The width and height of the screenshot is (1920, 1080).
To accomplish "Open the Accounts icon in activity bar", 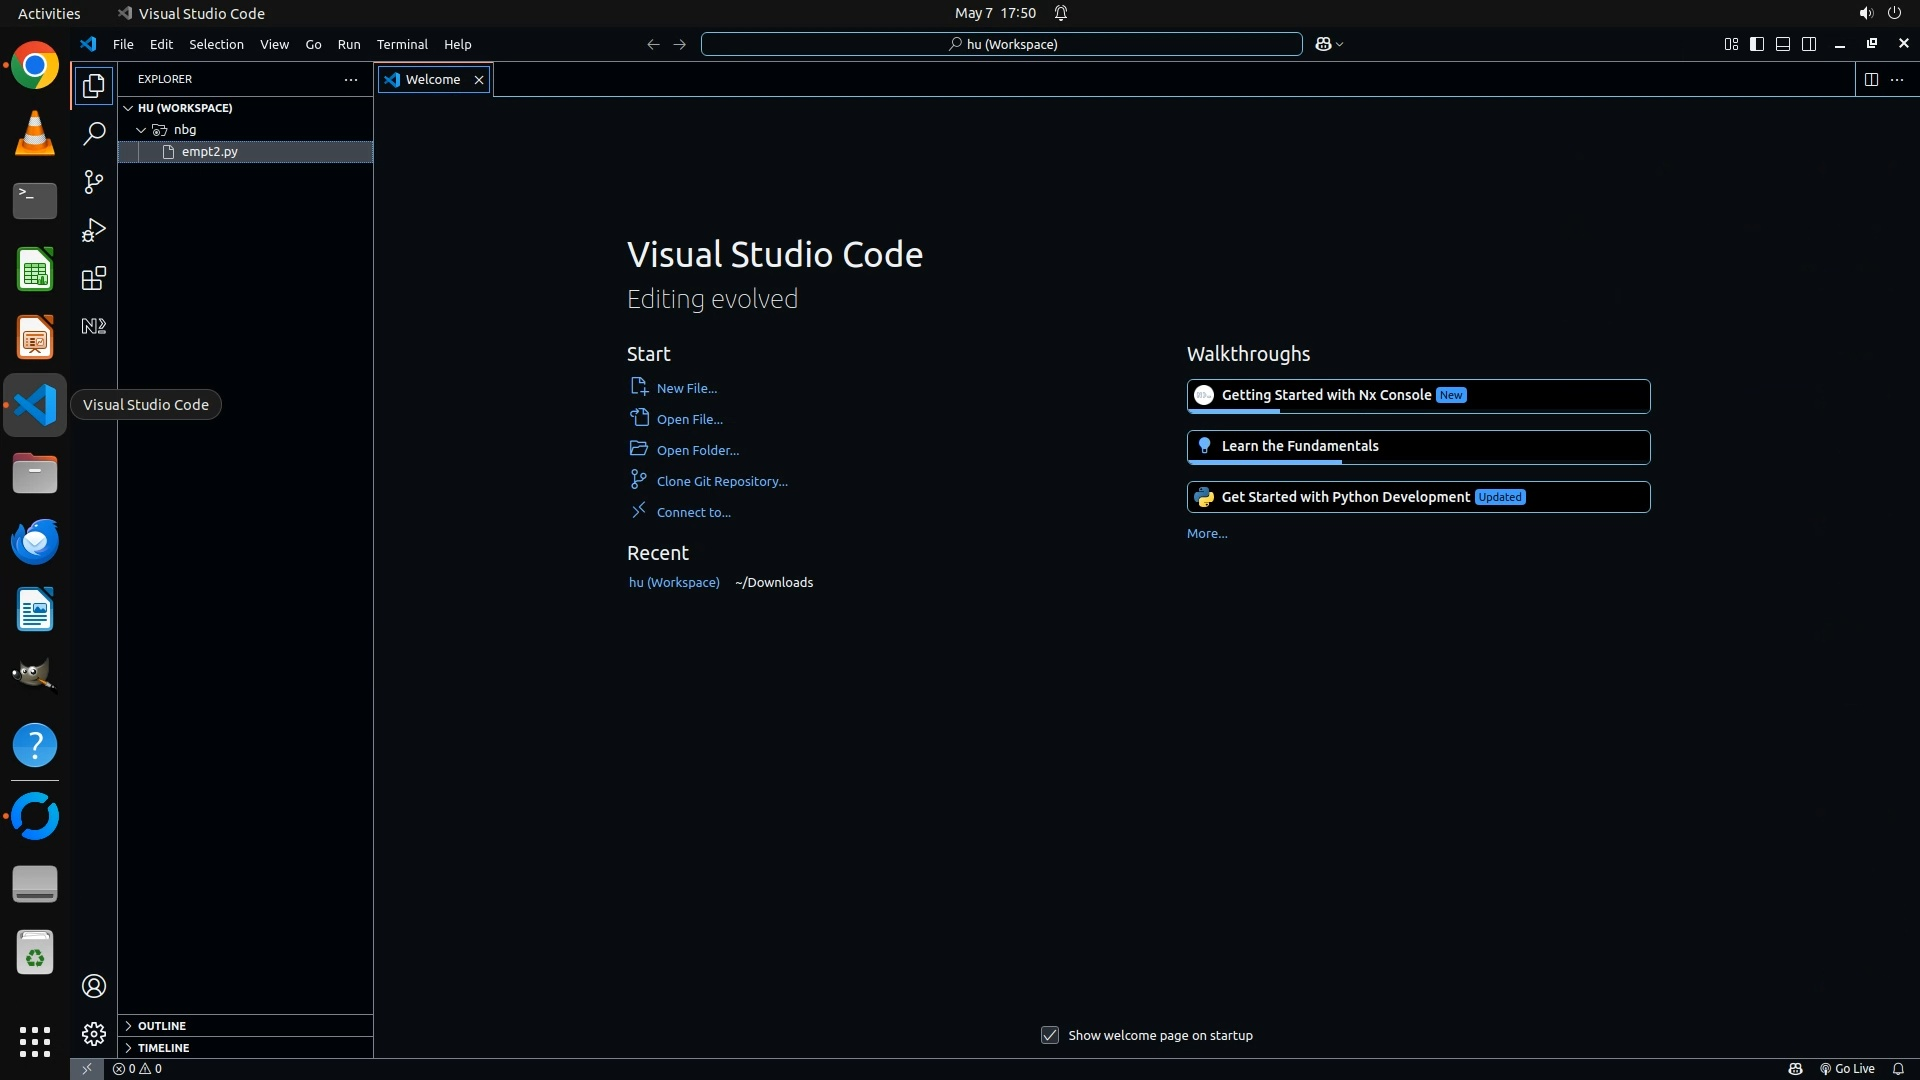I will pos(94,986).
